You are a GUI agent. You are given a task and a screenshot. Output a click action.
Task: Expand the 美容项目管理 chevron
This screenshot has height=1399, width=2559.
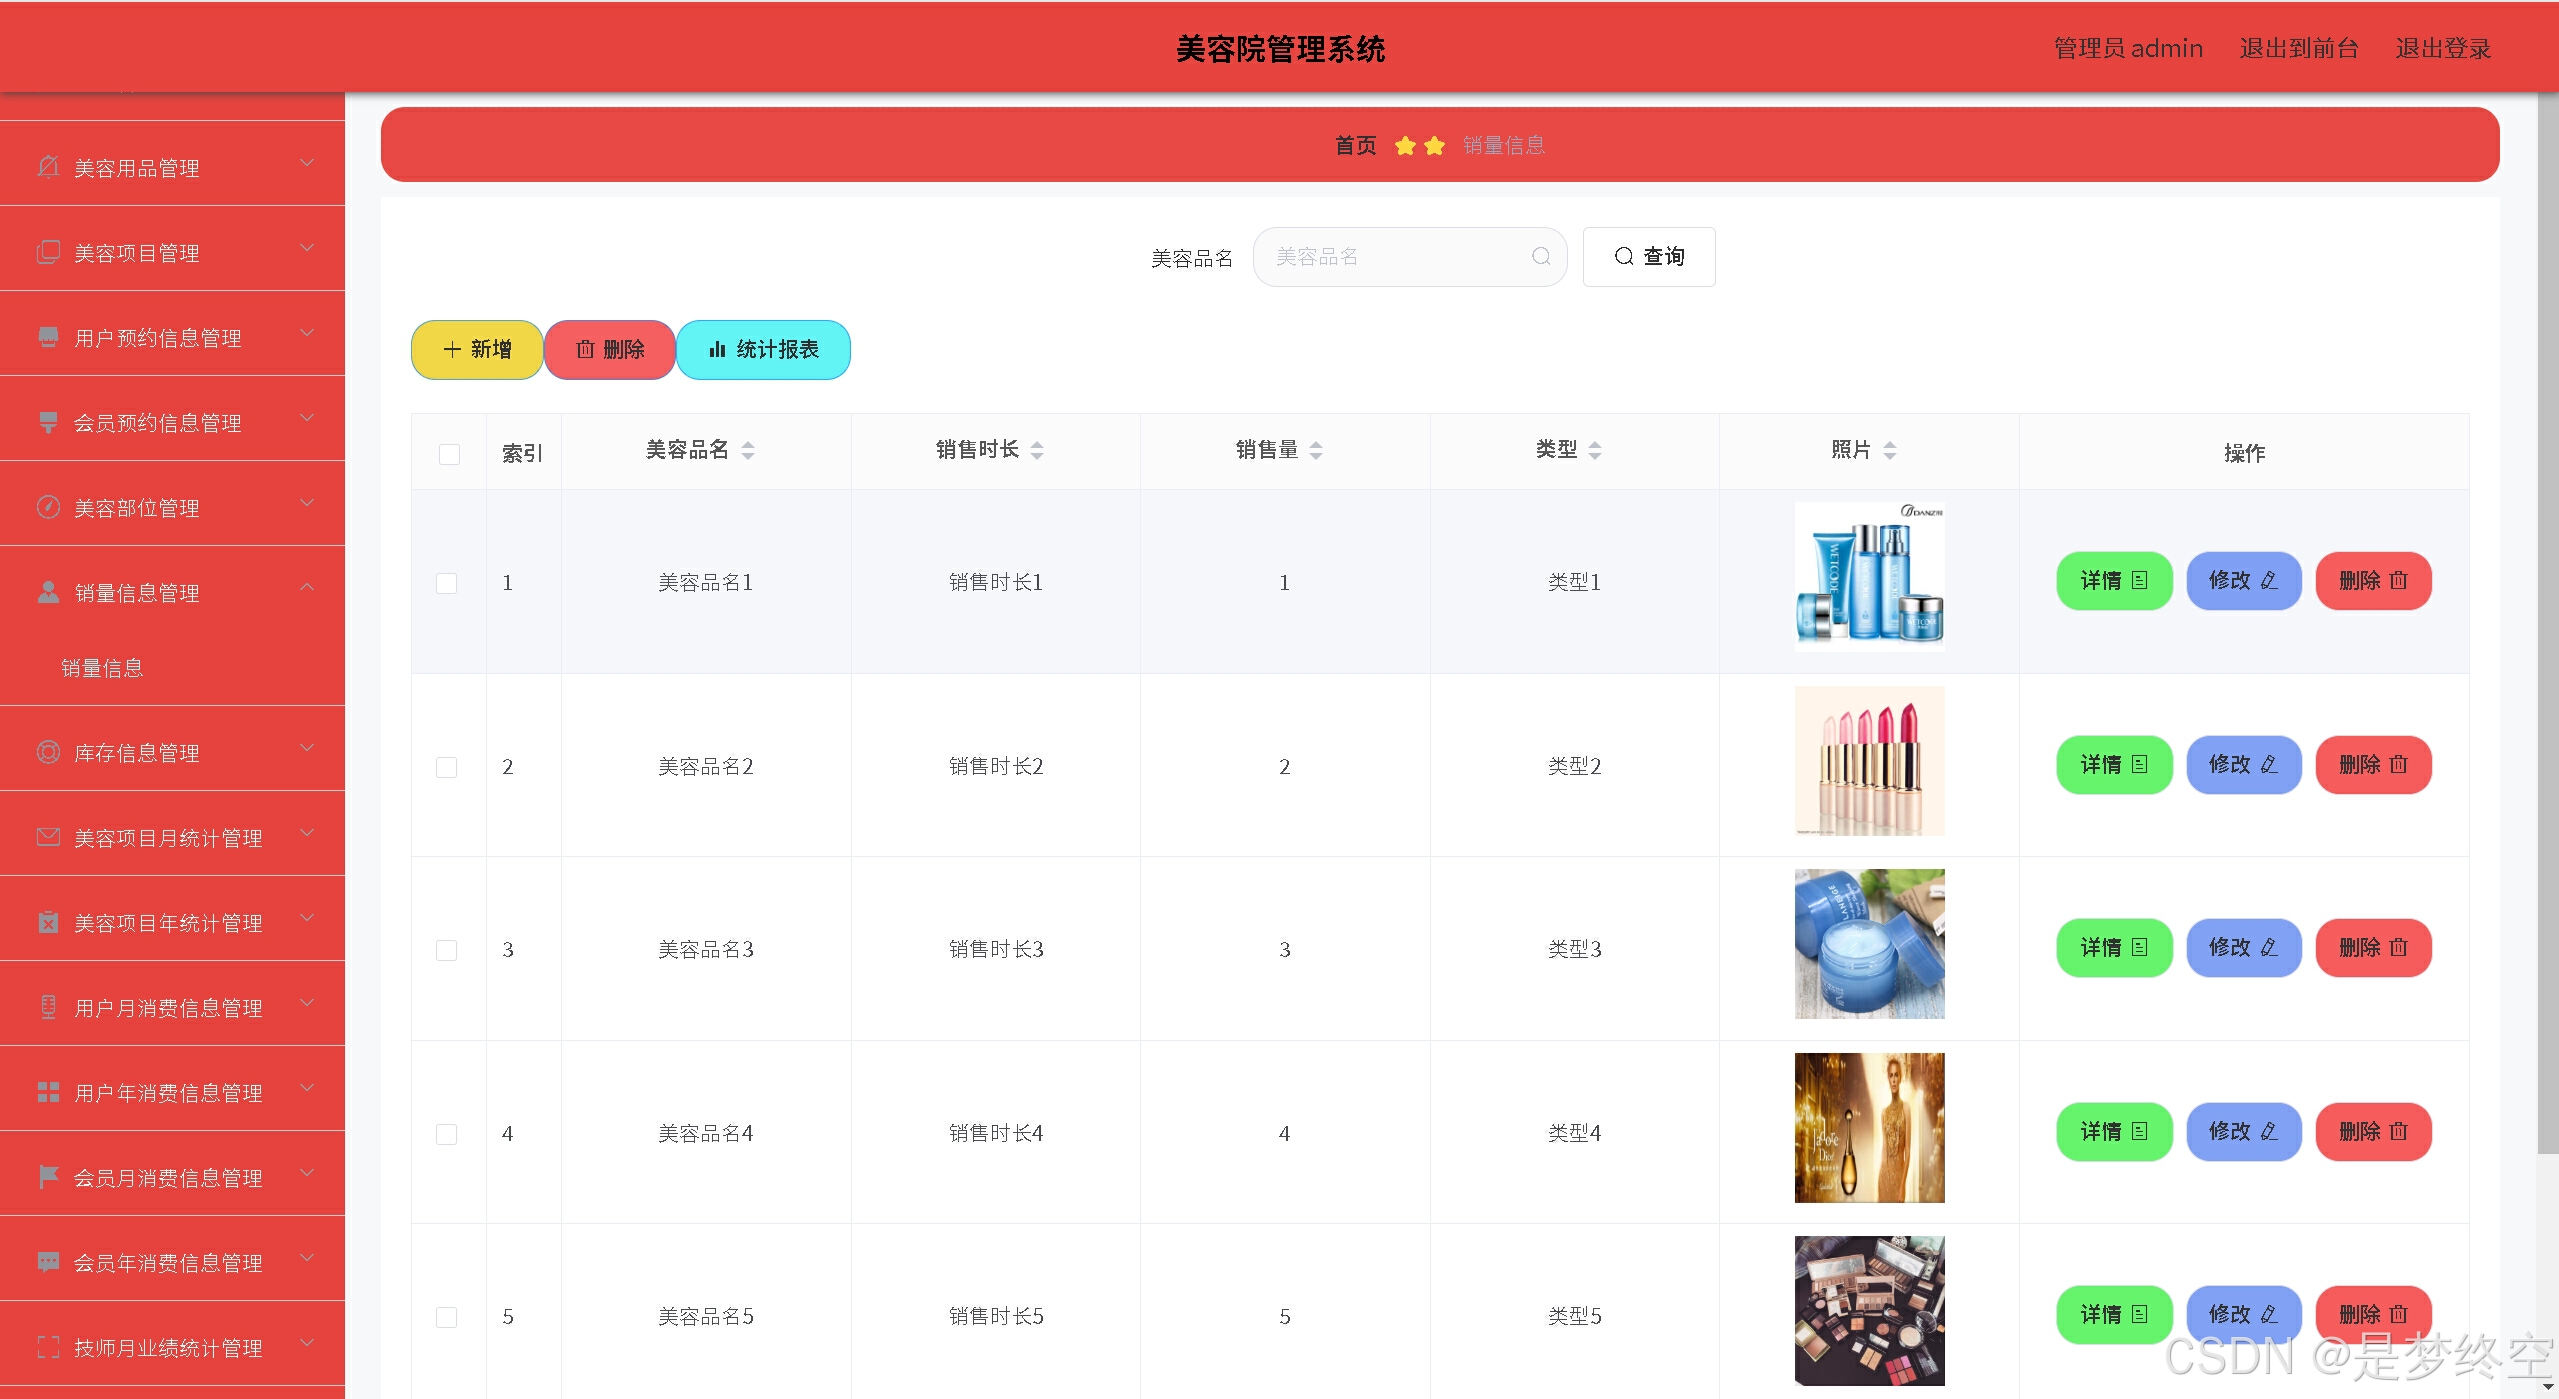tap(307, 248)
